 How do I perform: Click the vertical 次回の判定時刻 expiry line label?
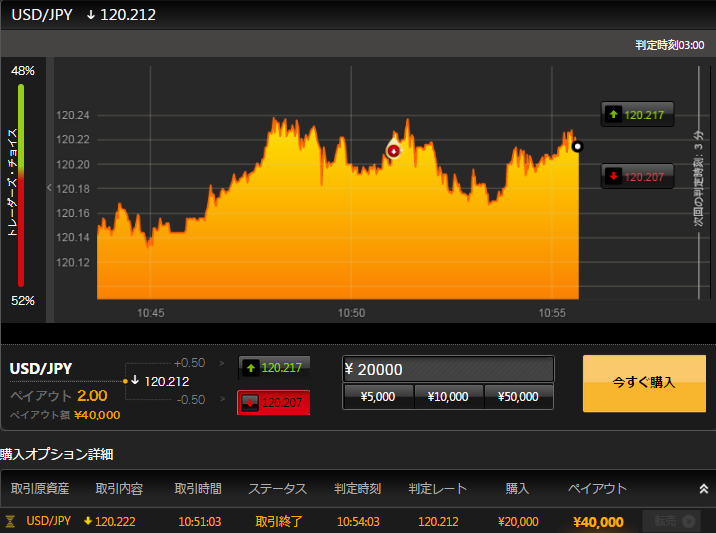click(x=698, y=178)
